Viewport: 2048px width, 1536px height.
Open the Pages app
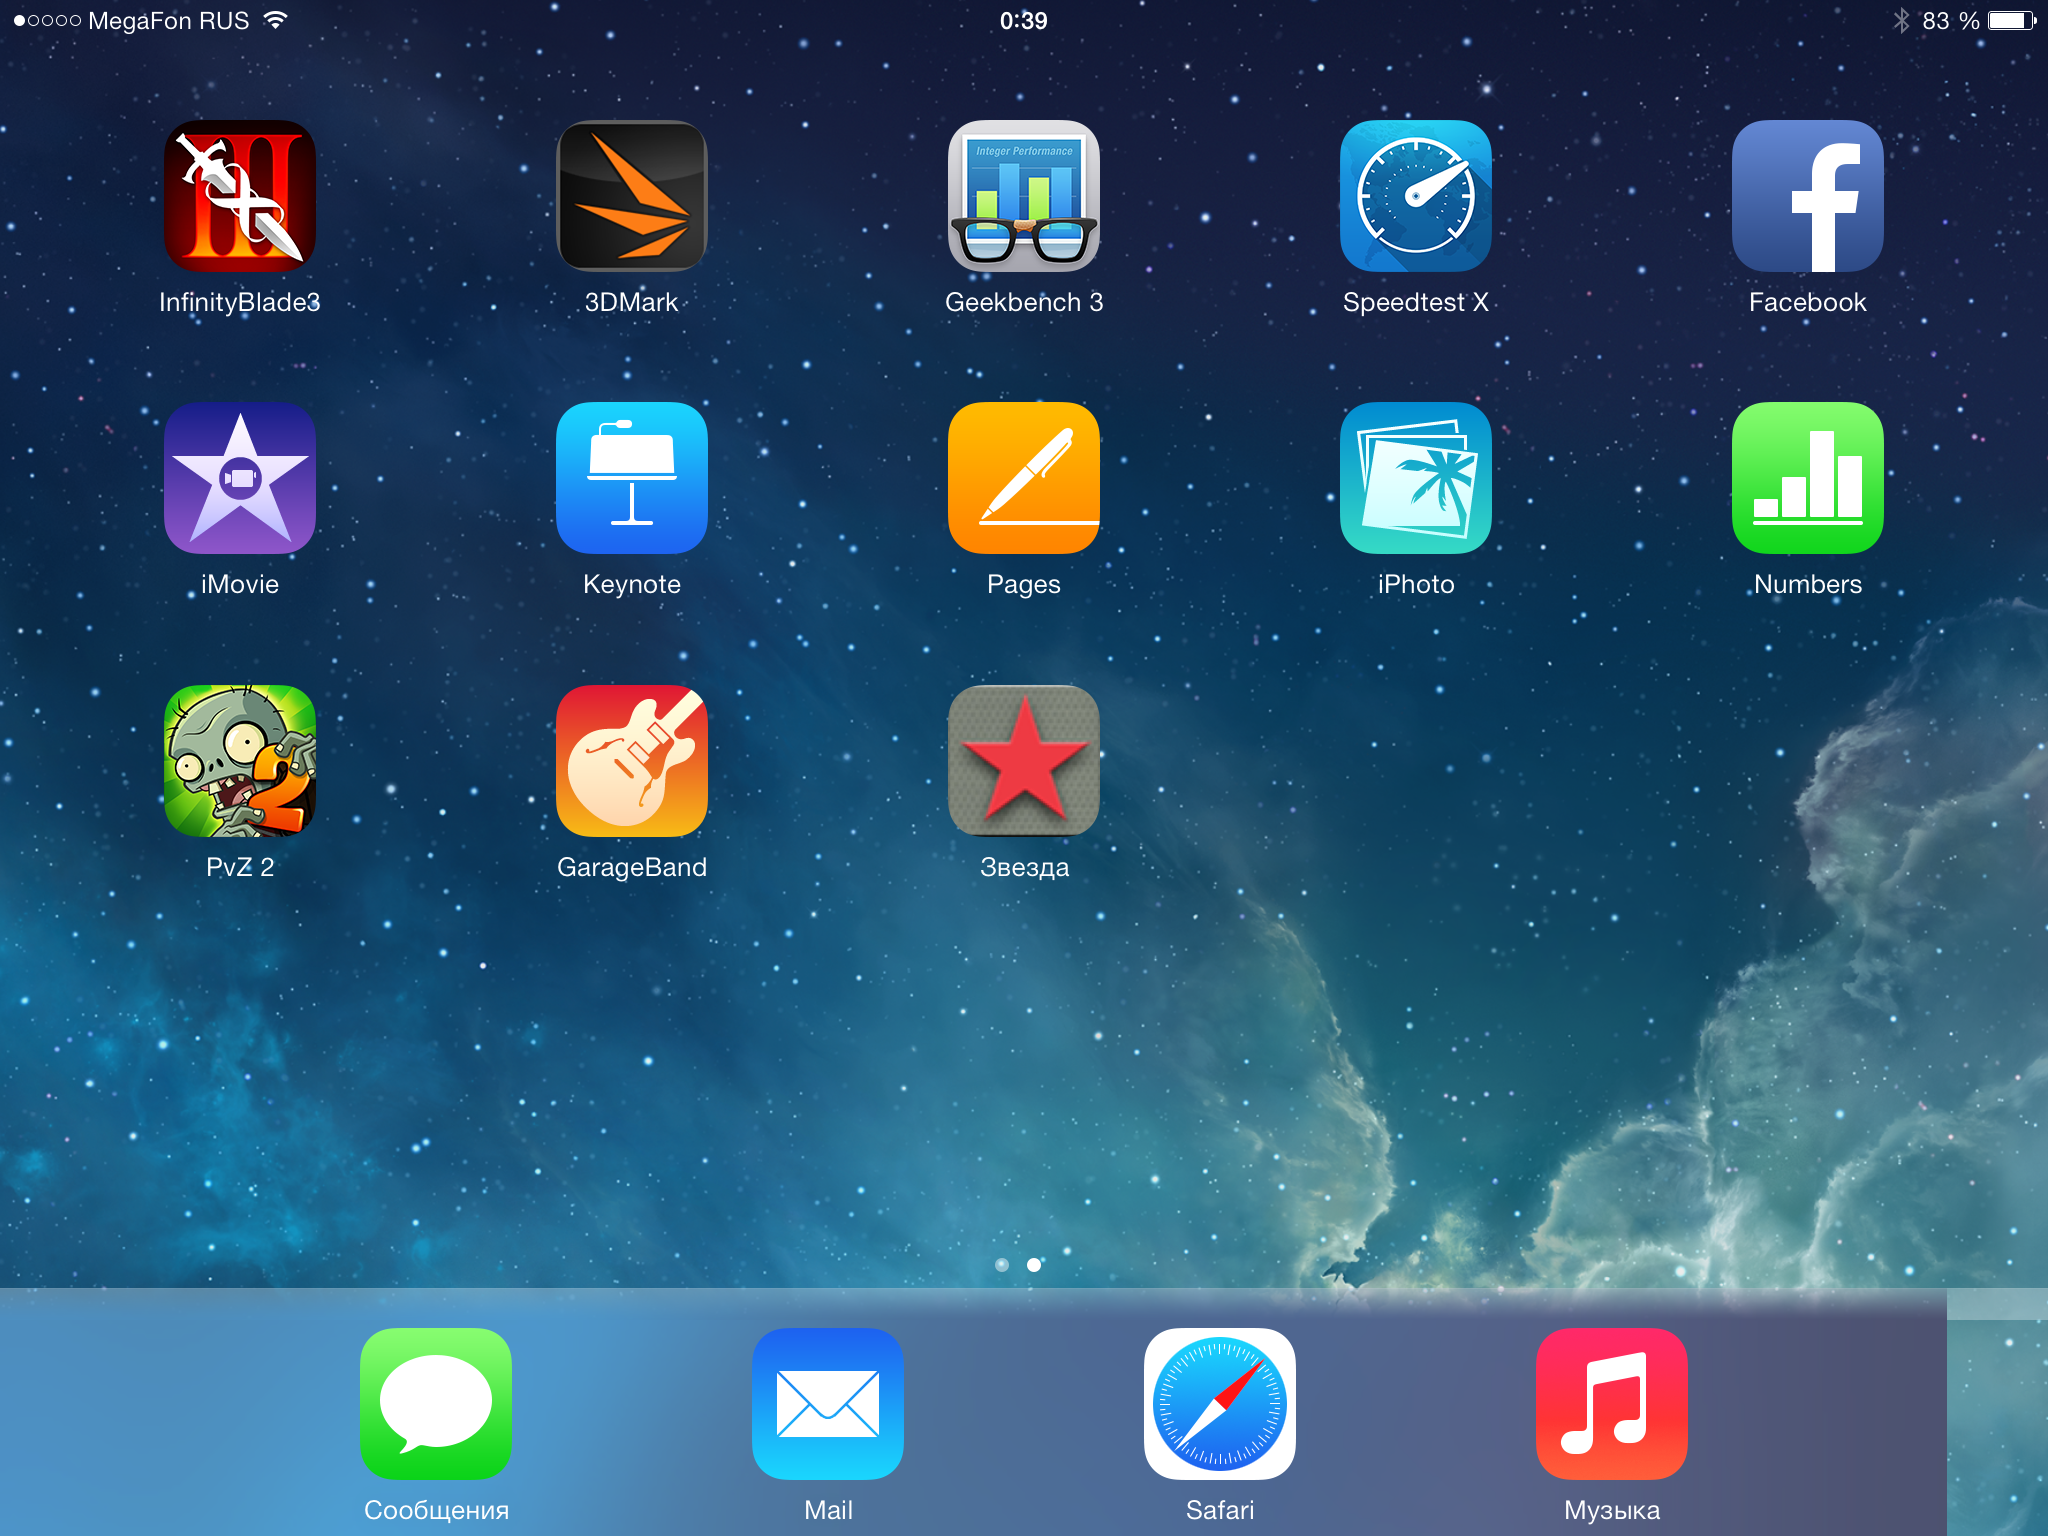pyautogui.click(x=1024, y=478)
